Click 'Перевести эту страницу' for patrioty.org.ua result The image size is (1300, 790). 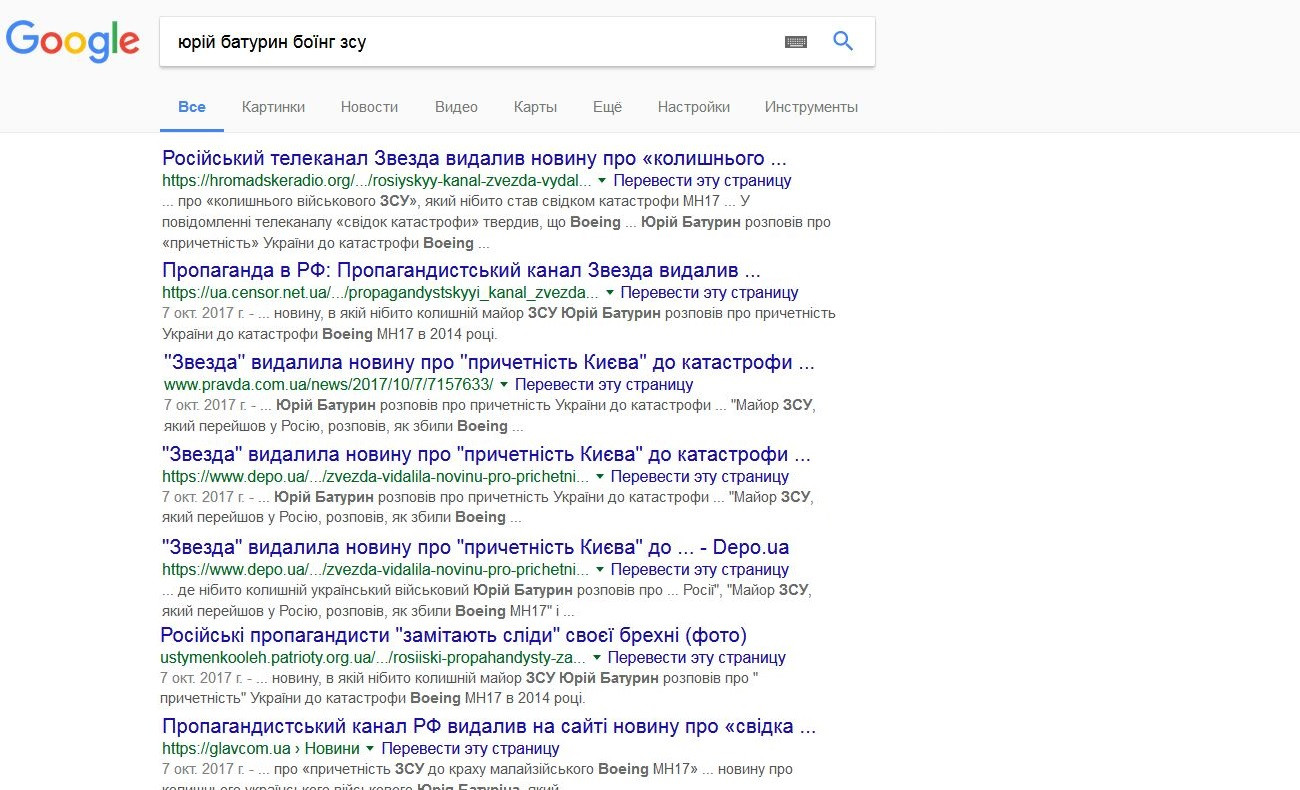(x=697, y=658)
